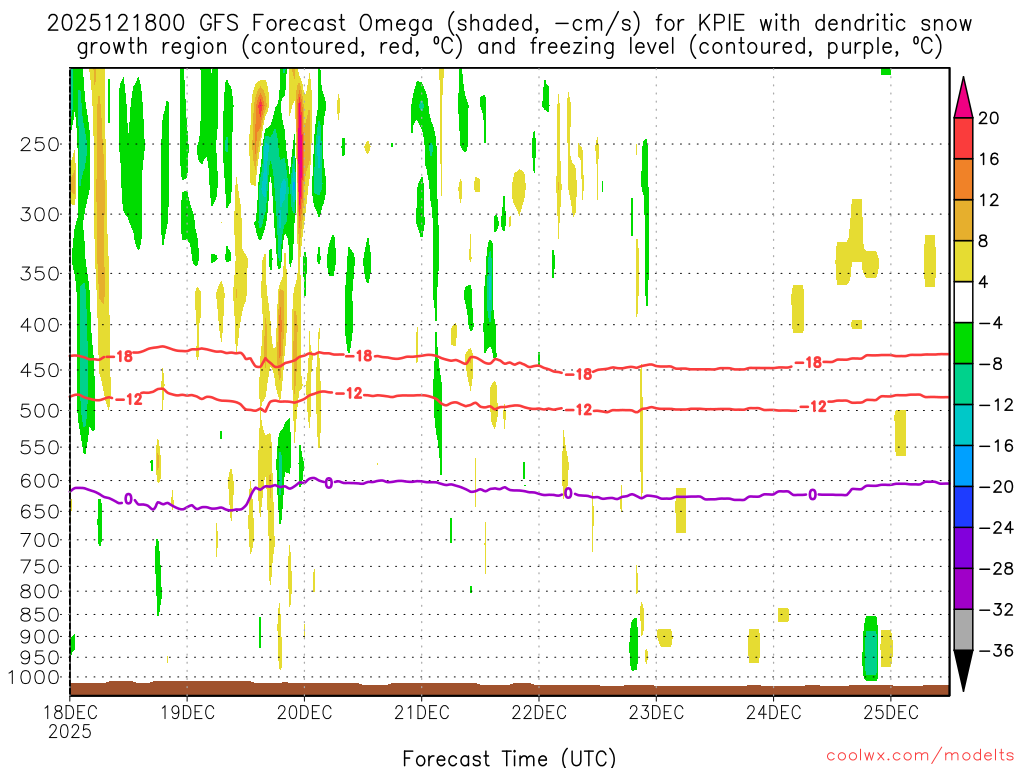Select the 19DEC date axis label

187,712
